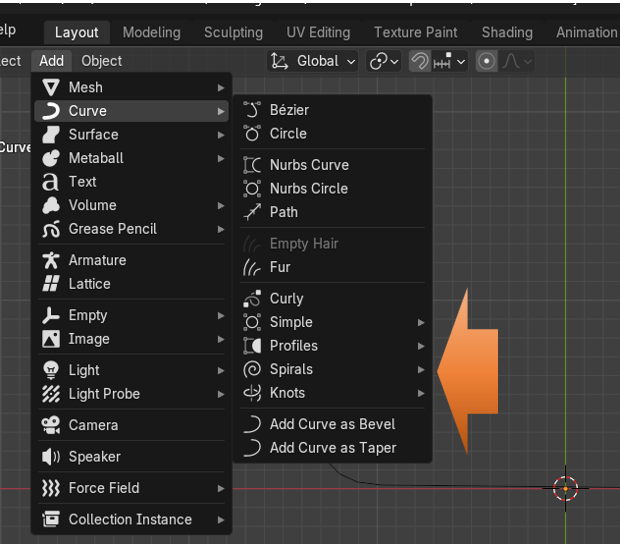620x544 pixels.
Task: Click the 3D cursor in the viewport
Action: click(566, 488)
